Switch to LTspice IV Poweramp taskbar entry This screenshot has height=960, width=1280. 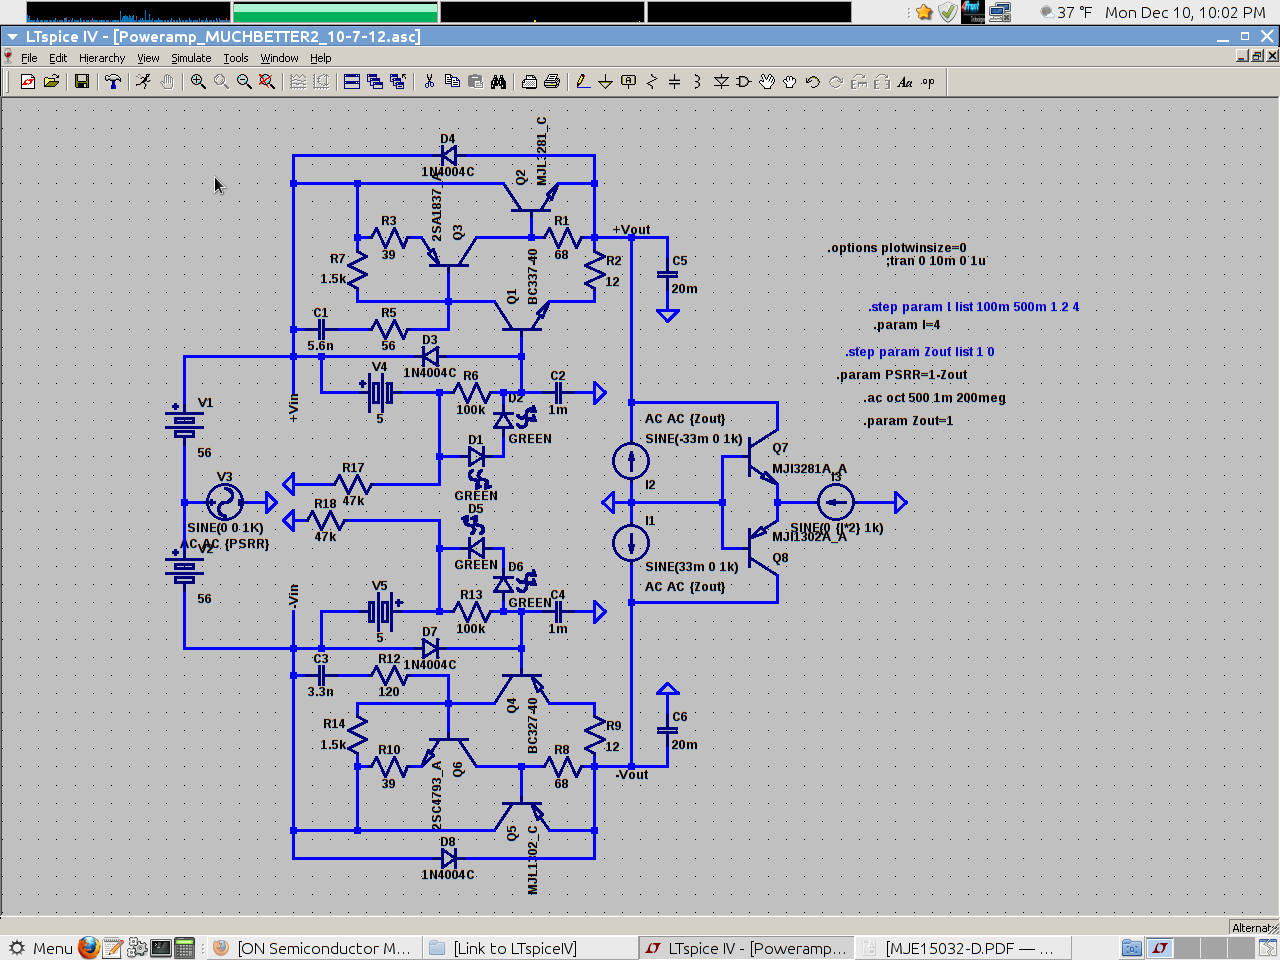(x=747, y=948)
